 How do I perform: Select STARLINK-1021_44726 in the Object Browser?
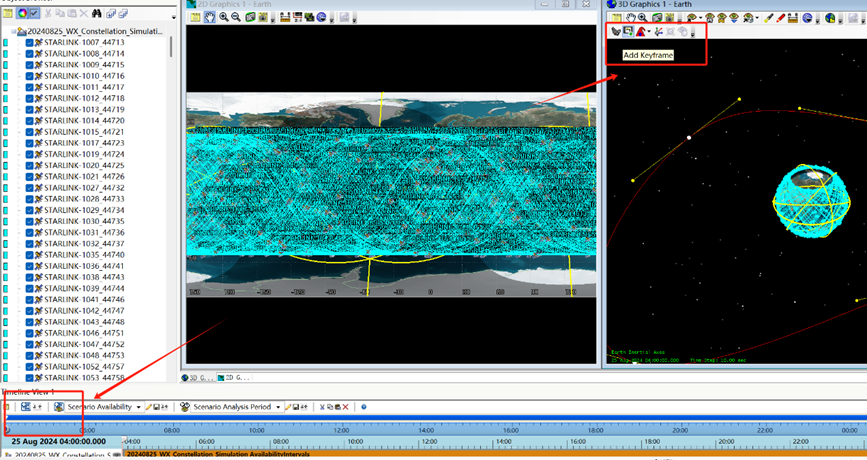(84, 176)
